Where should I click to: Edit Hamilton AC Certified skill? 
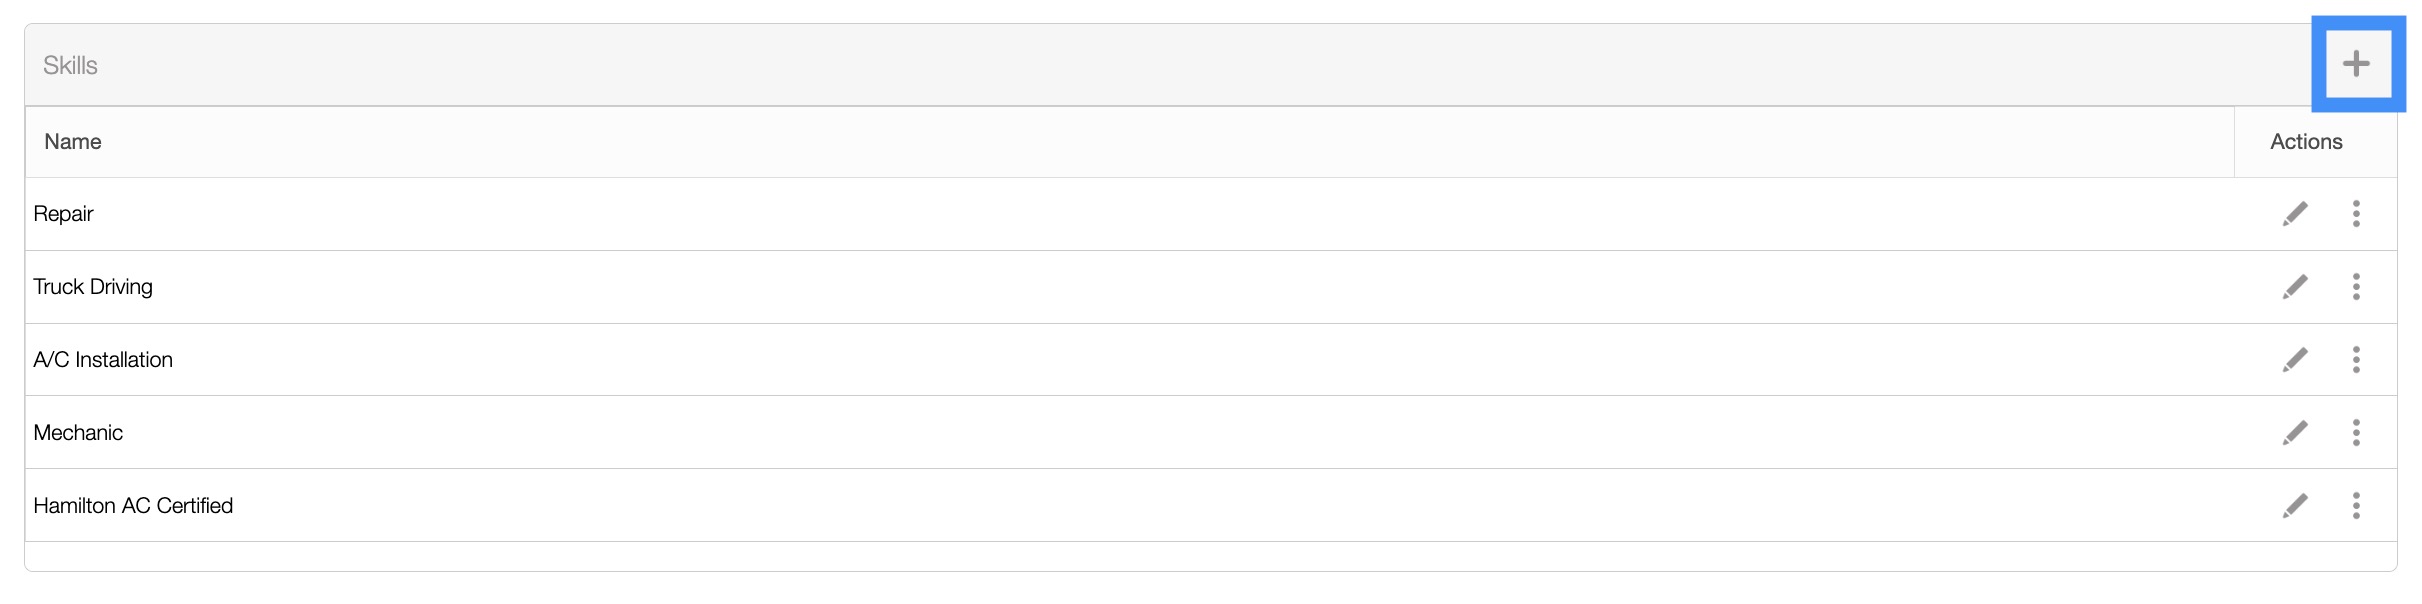pyautogui.click(x=2295, y=506)
